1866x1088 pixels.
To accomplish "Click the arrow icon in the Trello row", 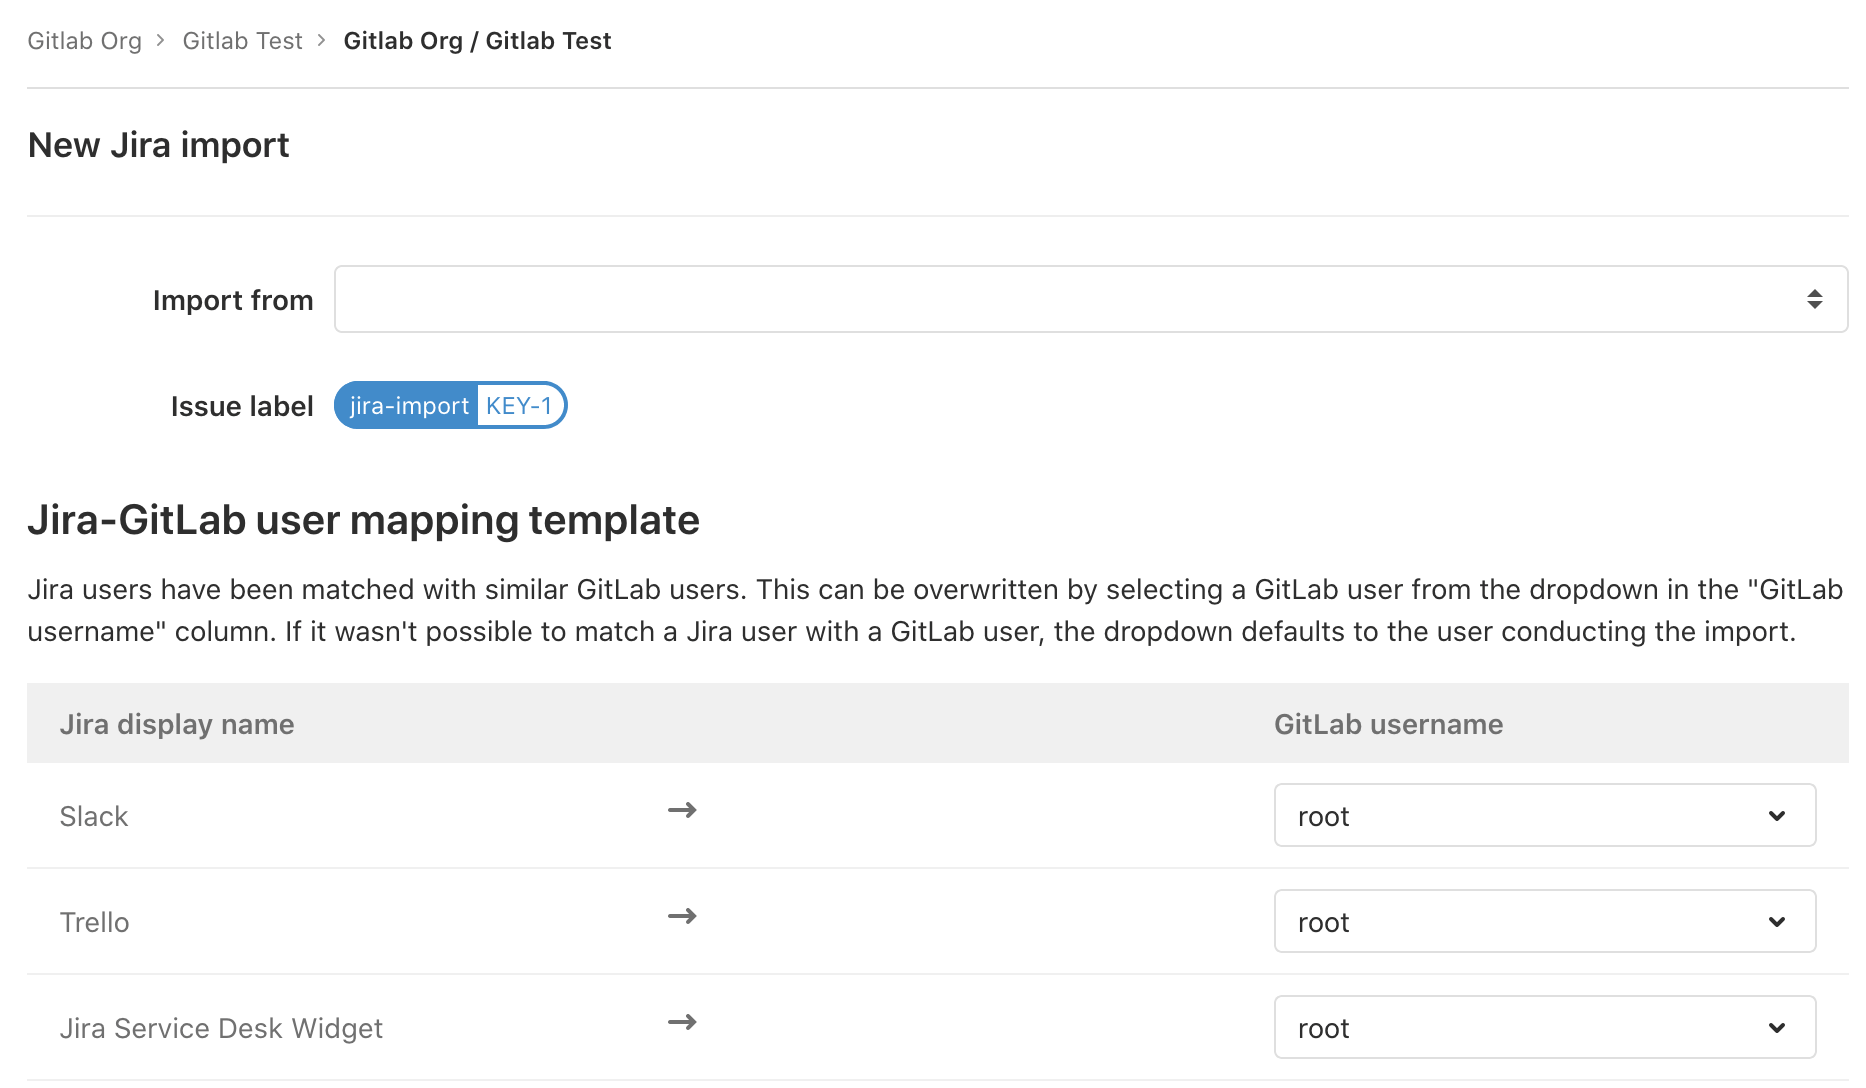I will (x=682, y=916).
